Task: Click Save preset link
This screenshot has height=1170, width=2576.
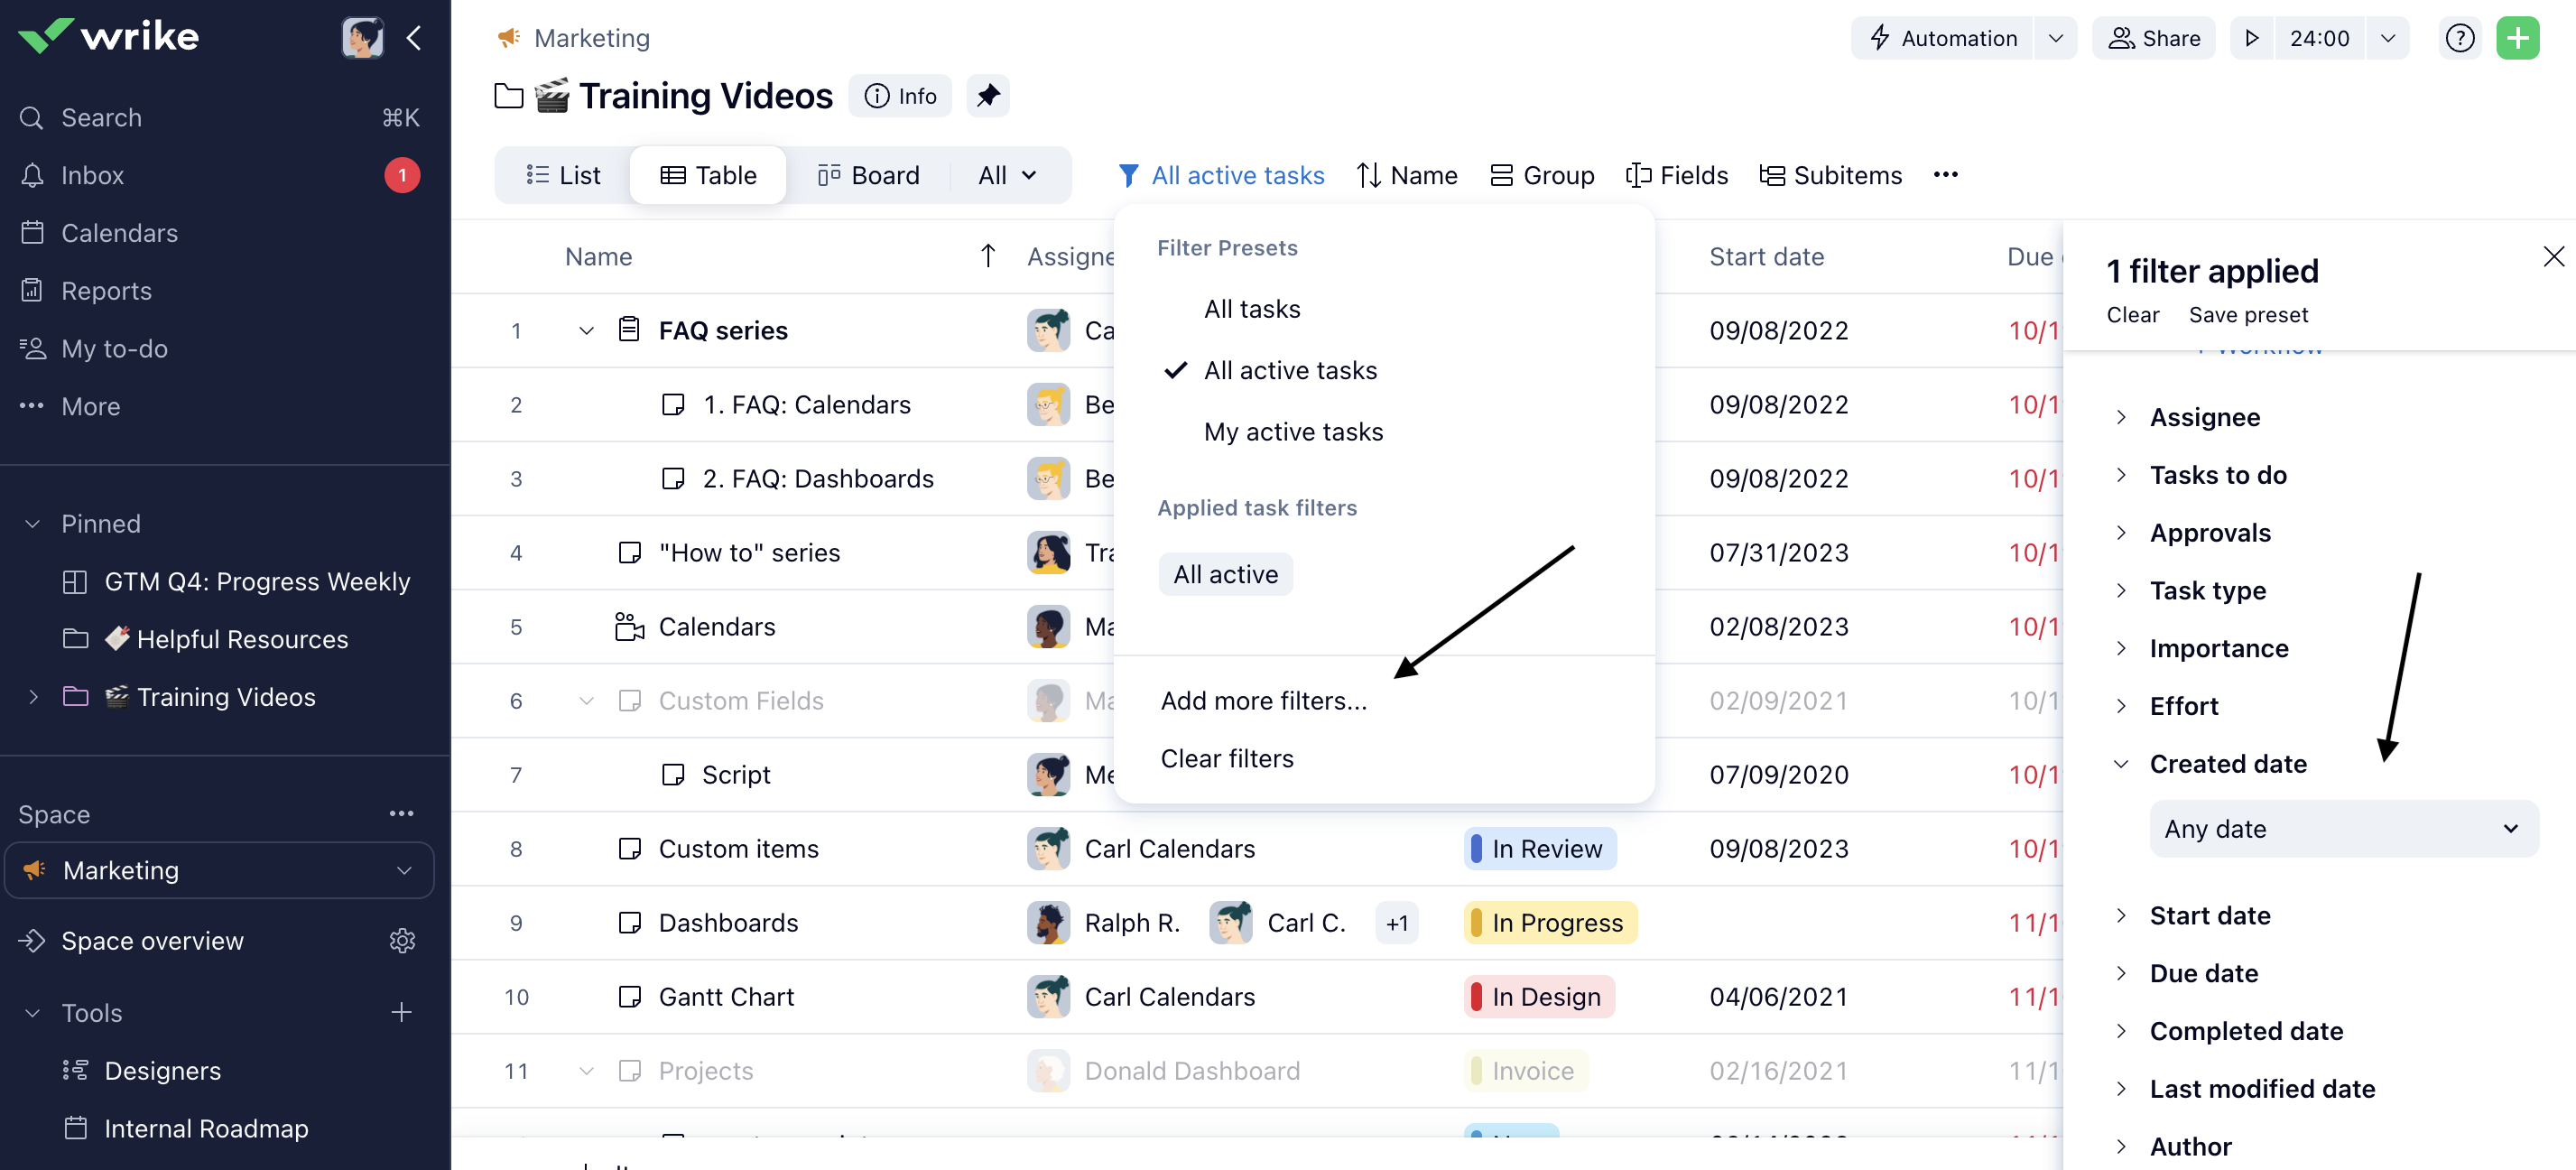Action: tap(2248, 315)
